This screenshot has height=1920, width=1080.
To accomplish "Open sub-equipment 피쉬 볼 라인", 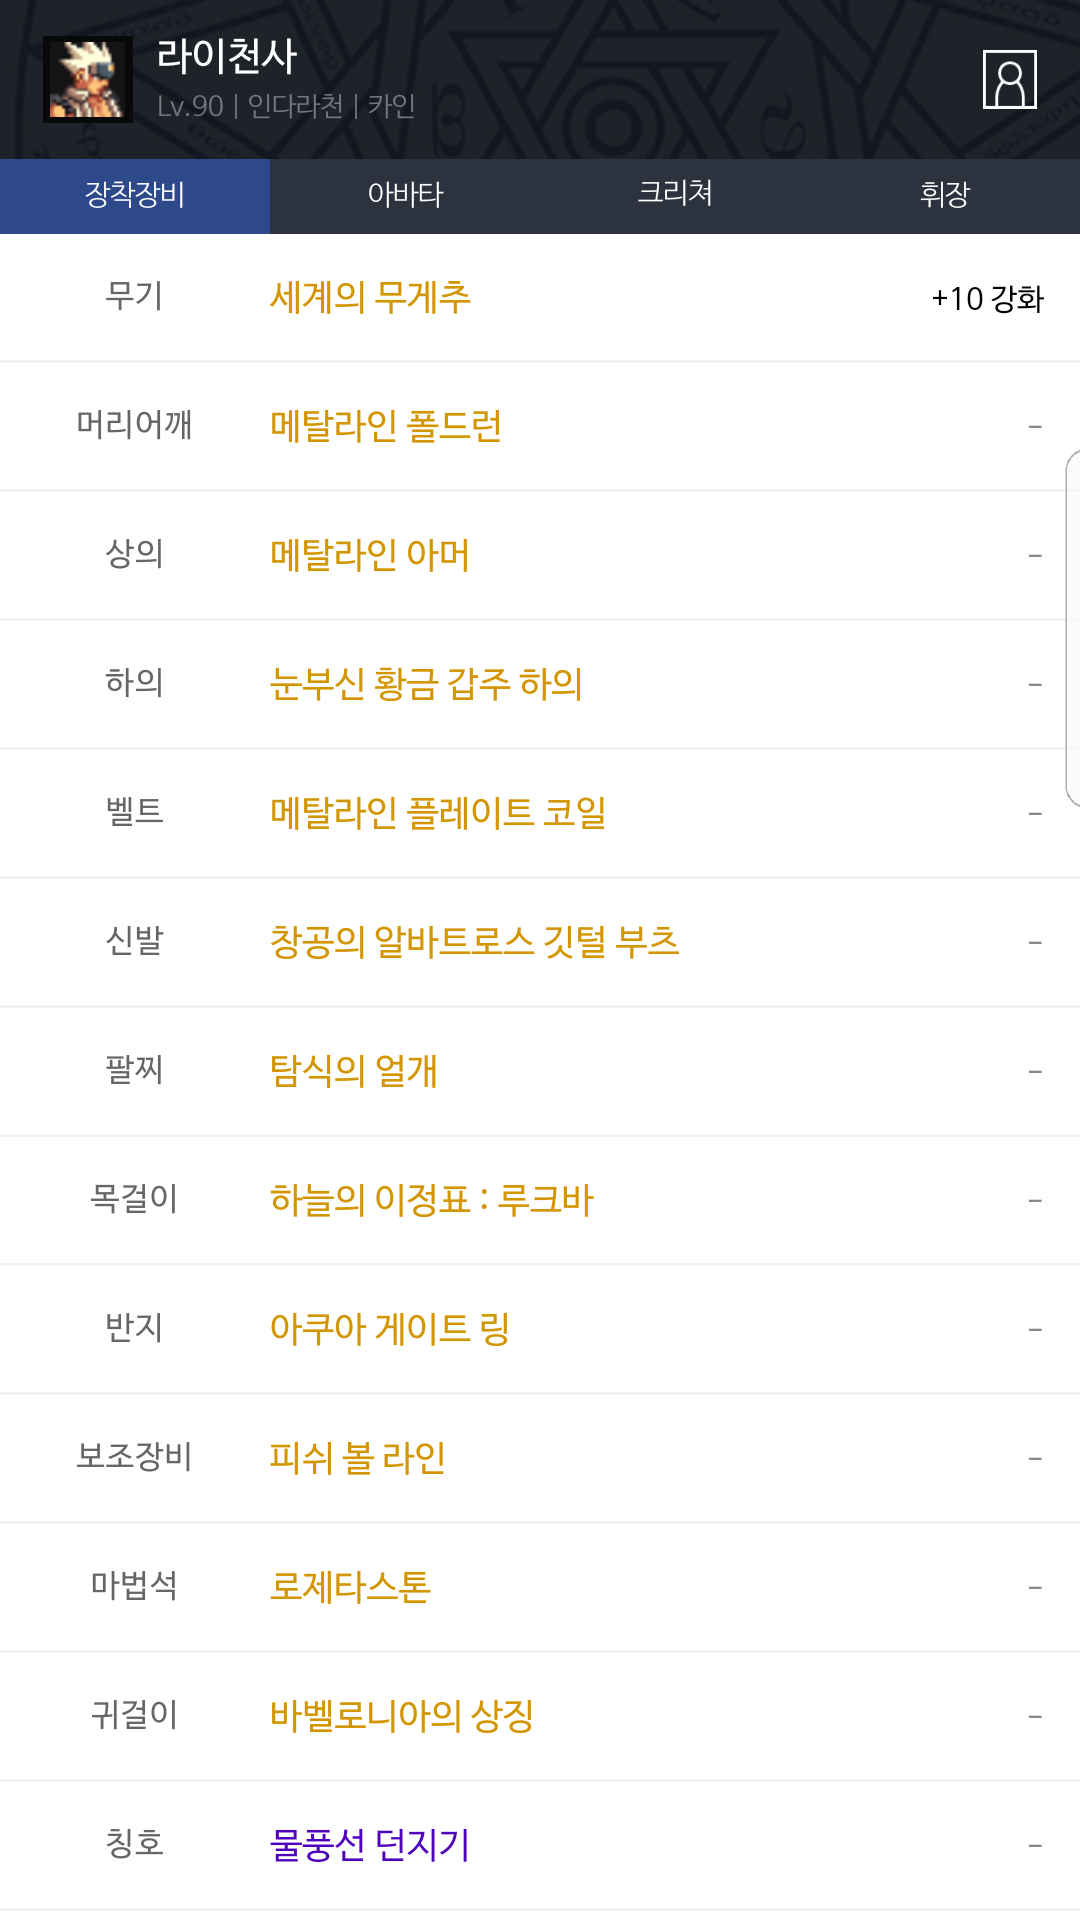I will [357, 1458].
